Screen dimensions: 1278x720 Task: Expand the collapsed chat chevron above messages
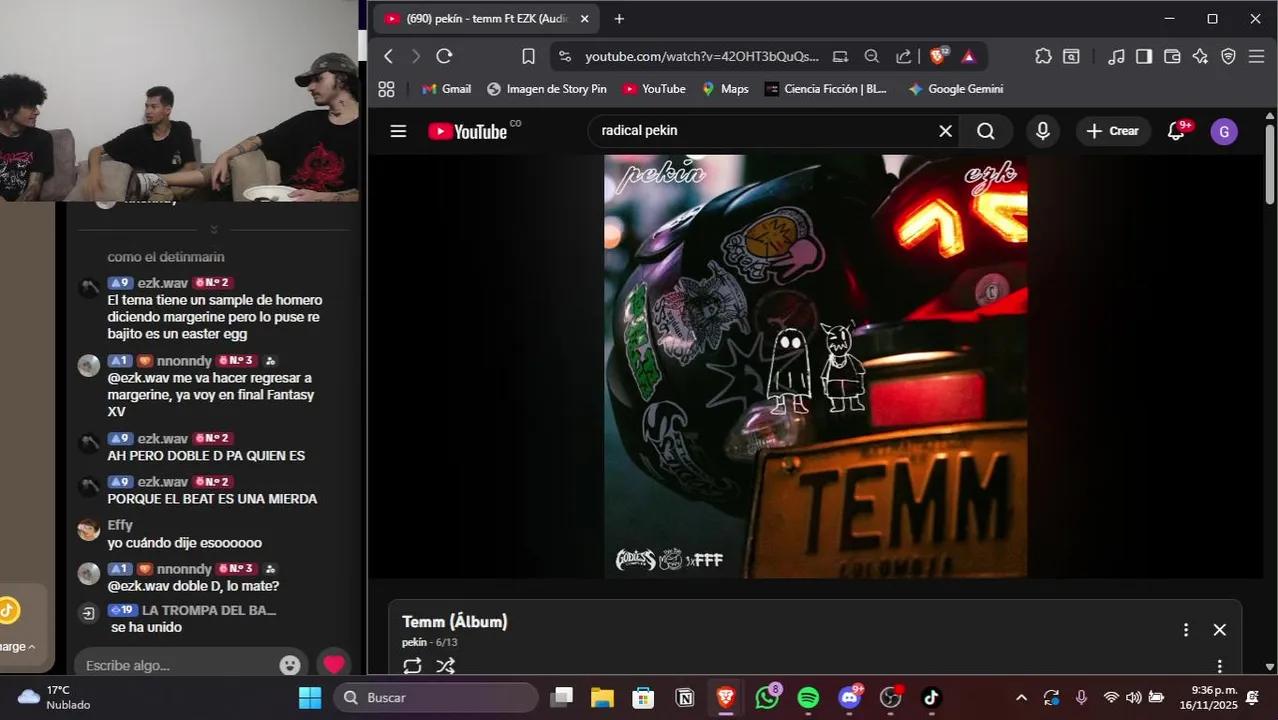click(x=213, y=230)
